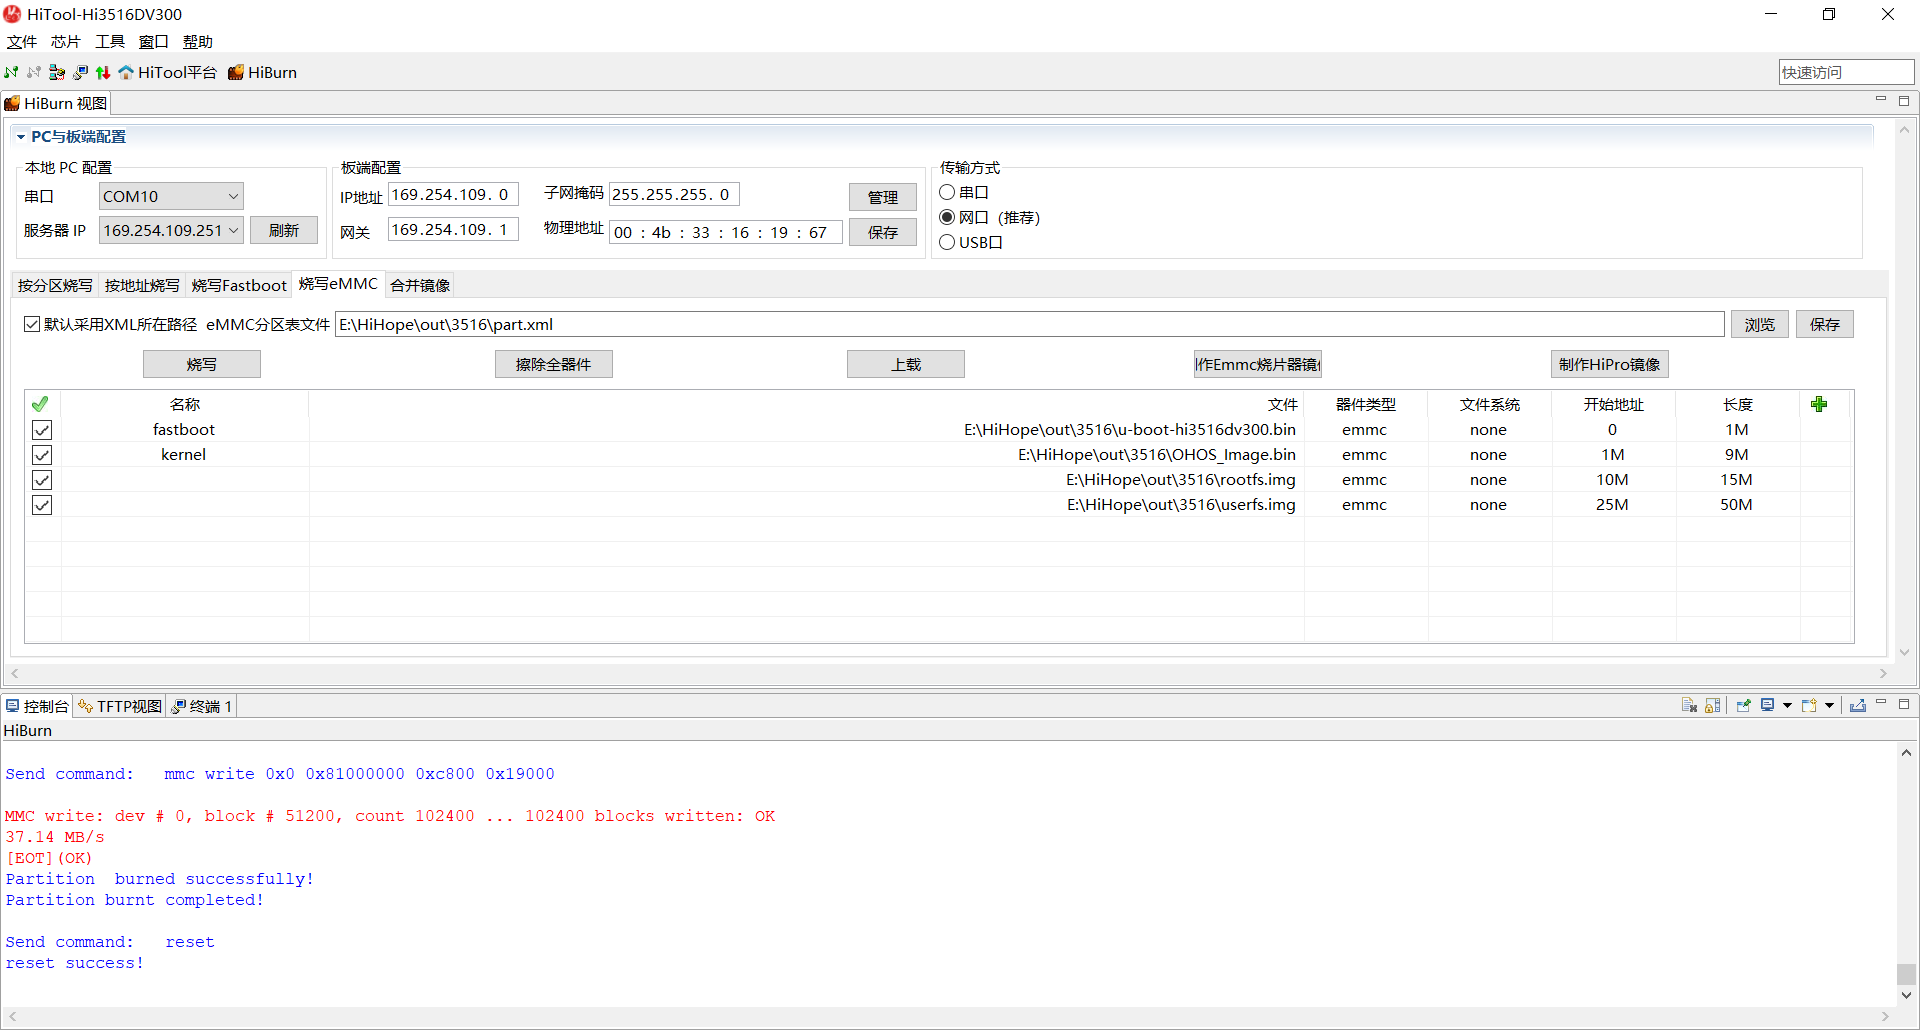1920x1030 pixels.
Task: Select the 控制台 console tab
Action: (x=37, y=706)
